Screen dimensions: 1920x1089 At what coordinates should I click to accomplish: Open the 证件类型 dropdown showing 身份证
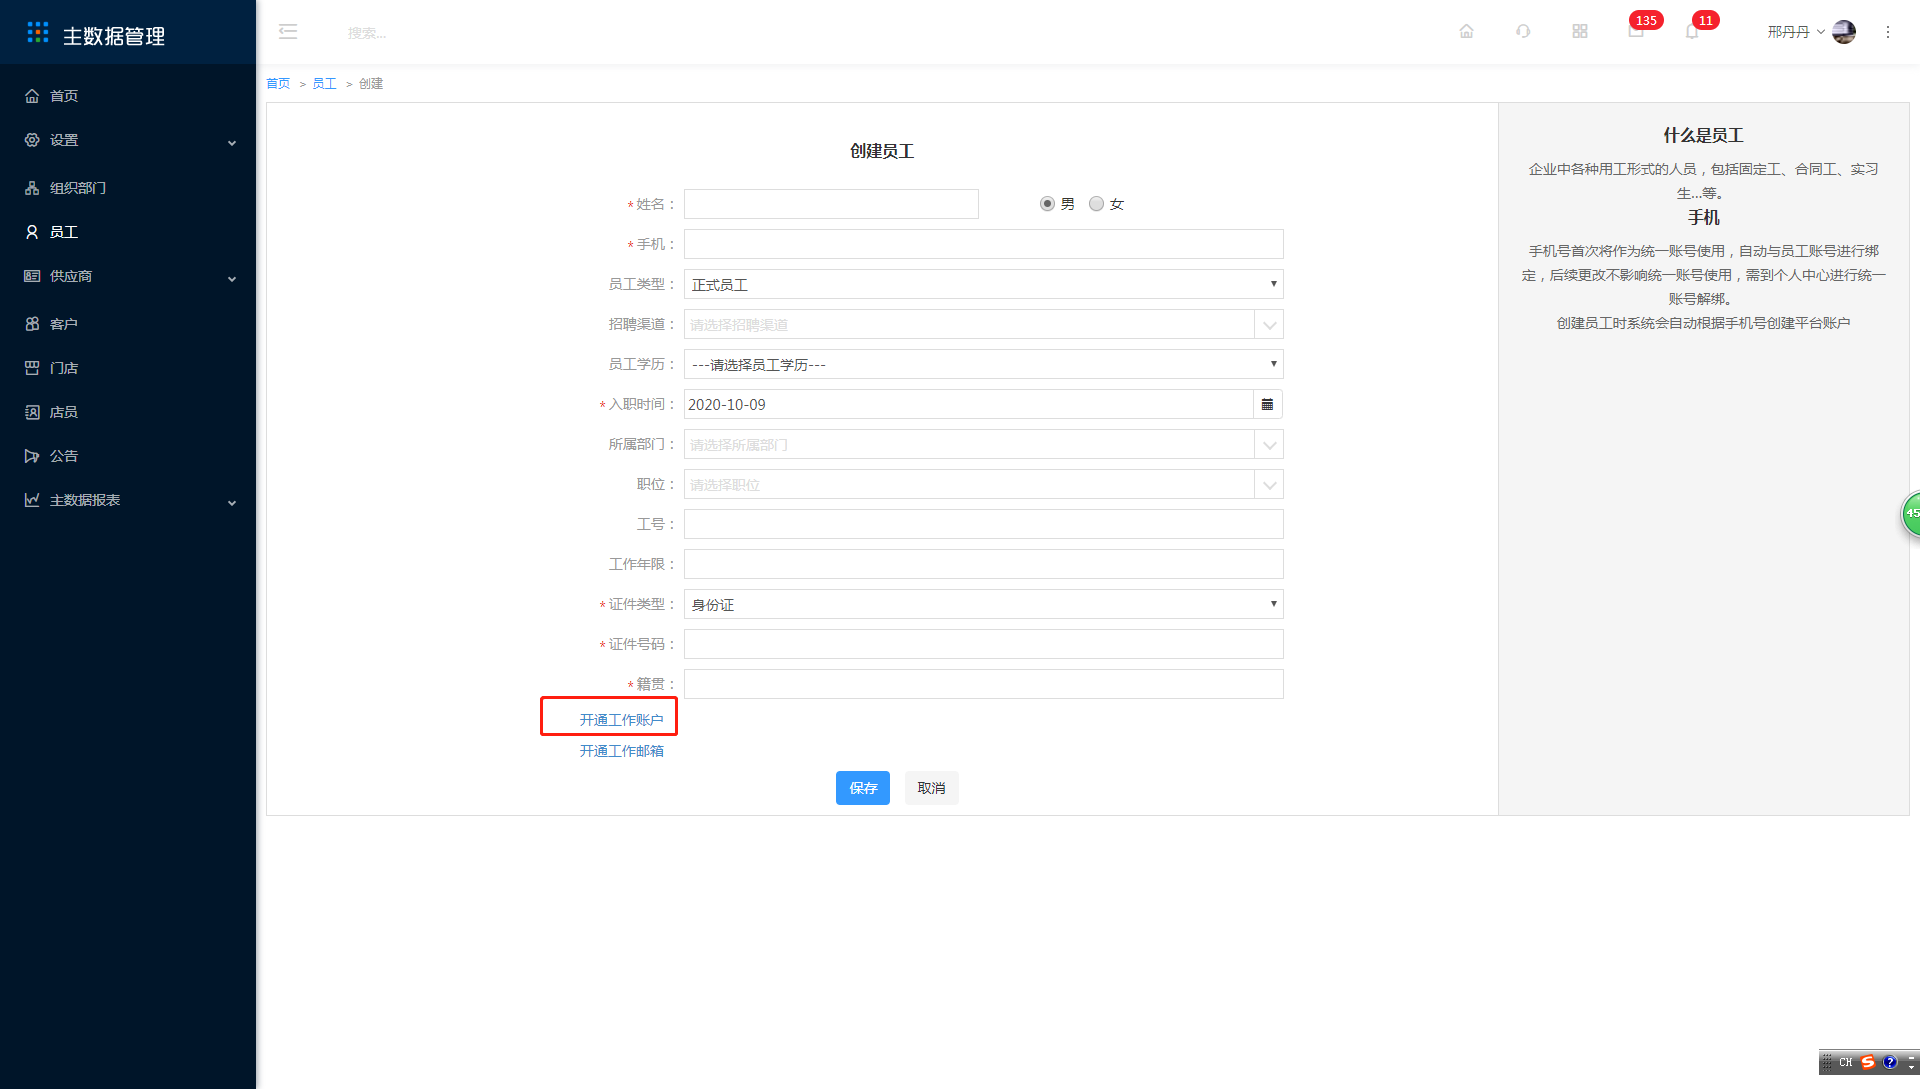pos(984,604)
